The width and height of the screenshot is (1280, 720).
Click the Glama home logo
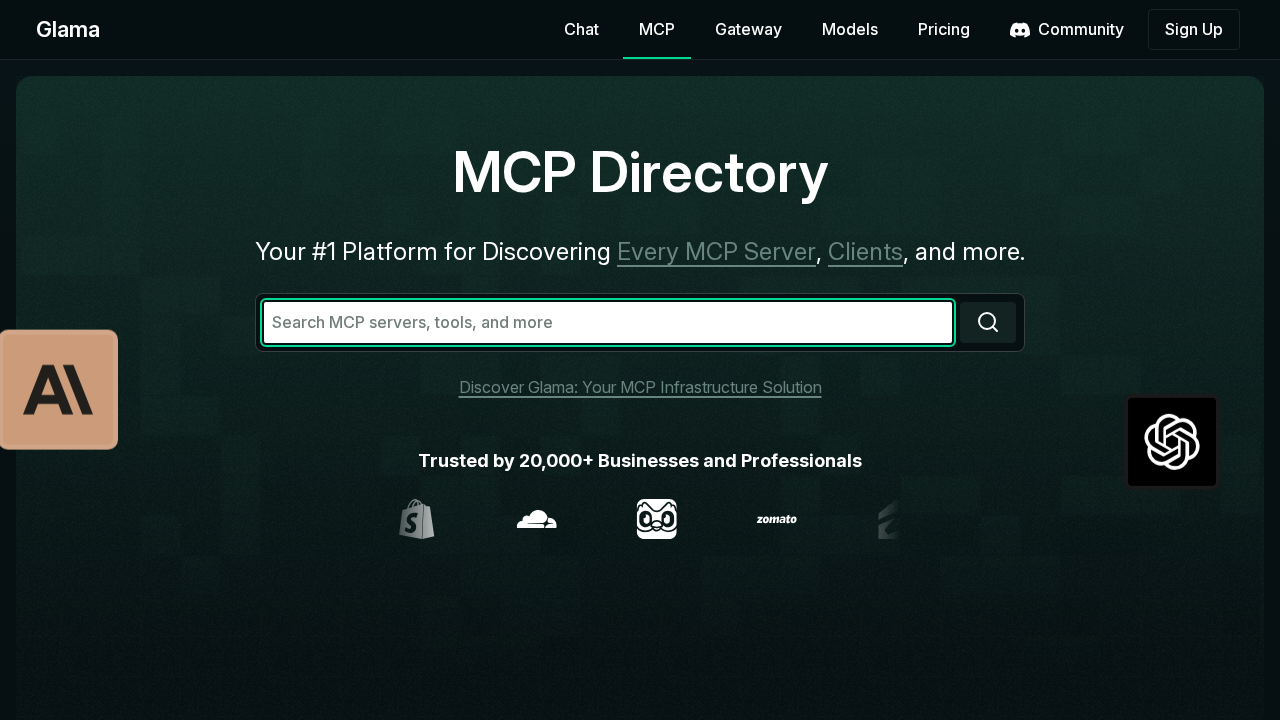[x=68, y=30]
